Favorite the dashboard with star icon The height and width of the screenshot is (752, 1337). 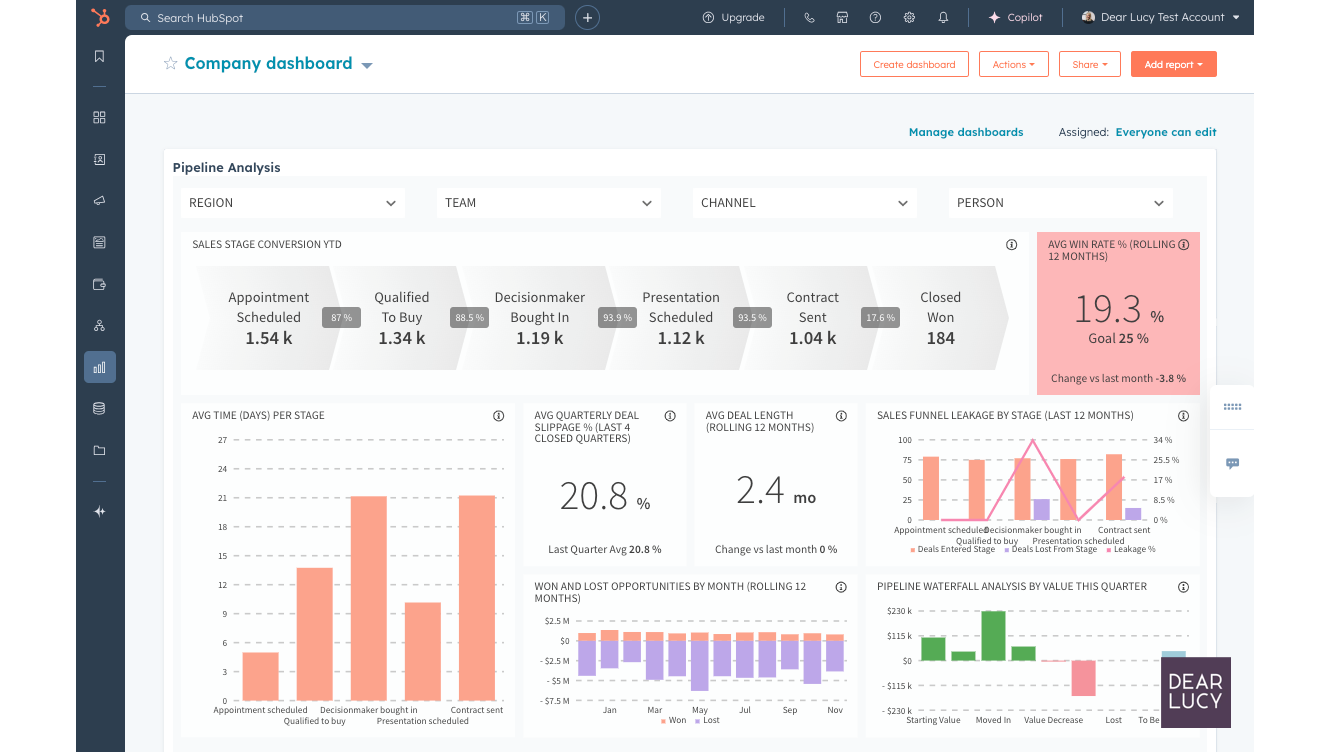click(x=170, y=64)
